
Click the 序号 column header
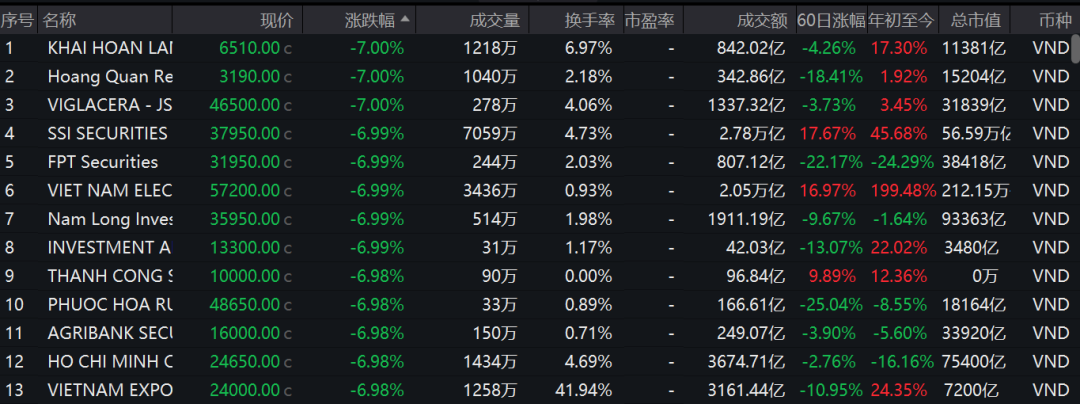pyautogui.click(x=18, y=20)
